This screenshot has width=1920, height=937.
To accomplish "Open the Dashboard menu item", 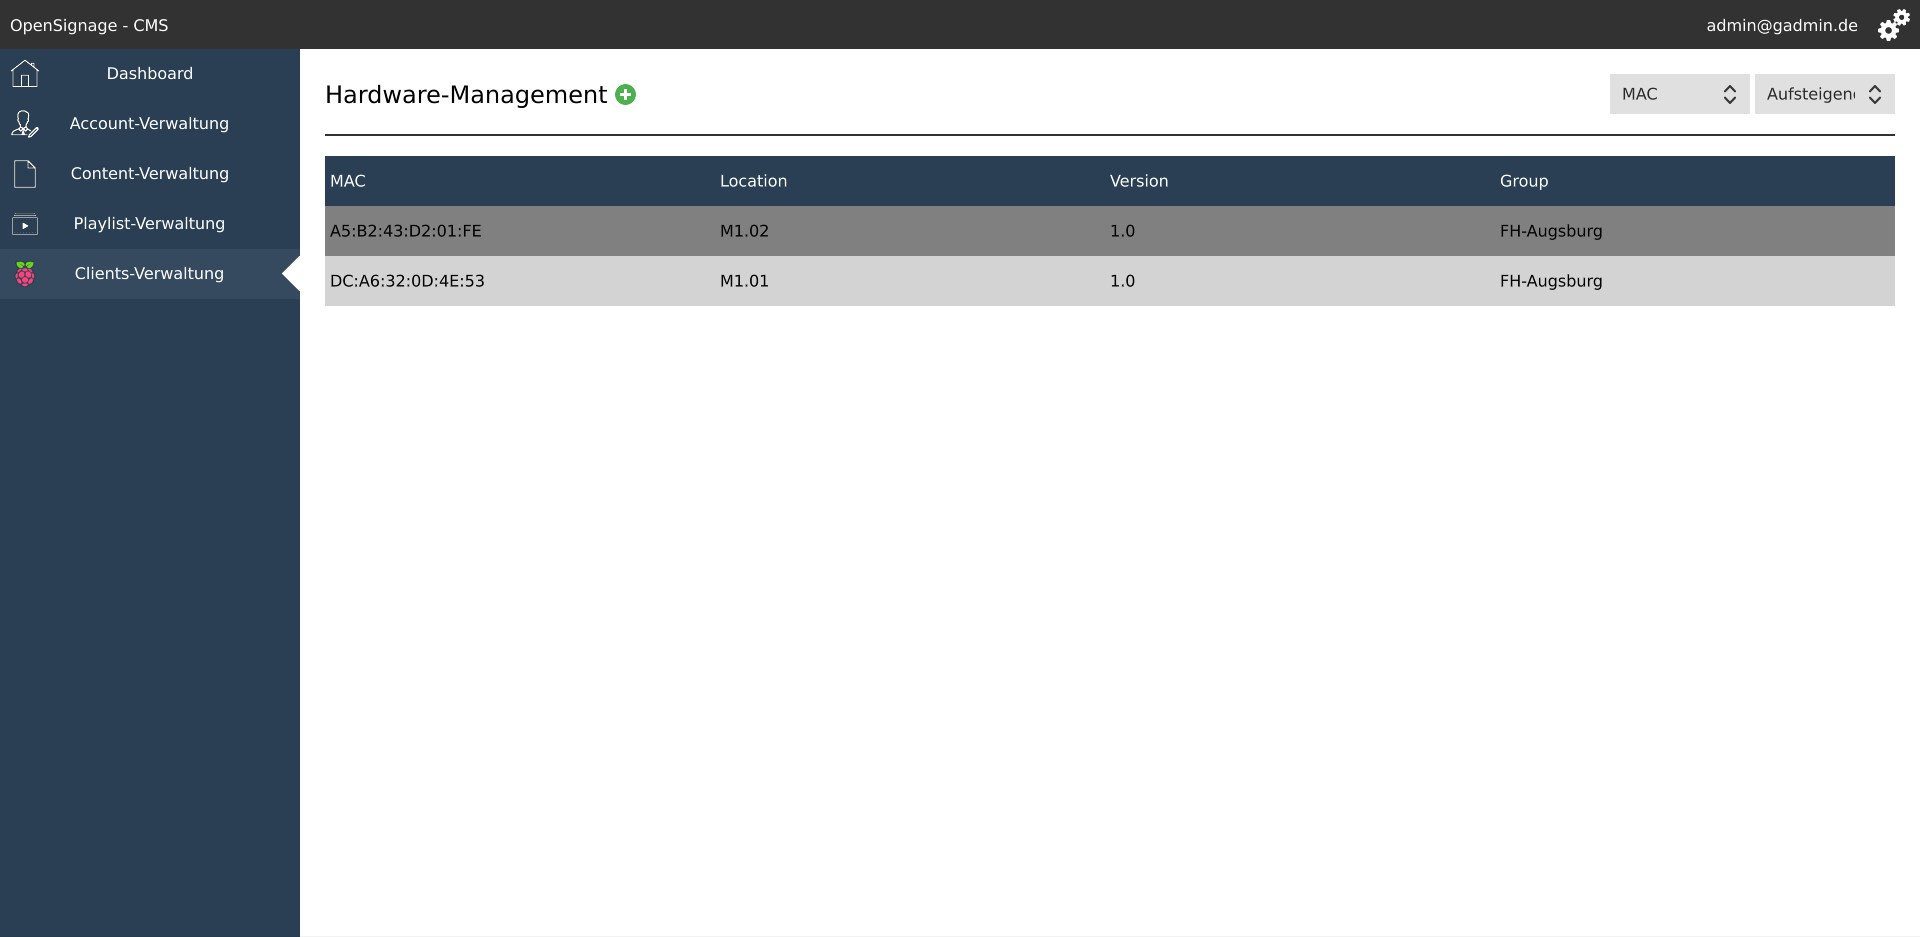I will coord(150,74).
